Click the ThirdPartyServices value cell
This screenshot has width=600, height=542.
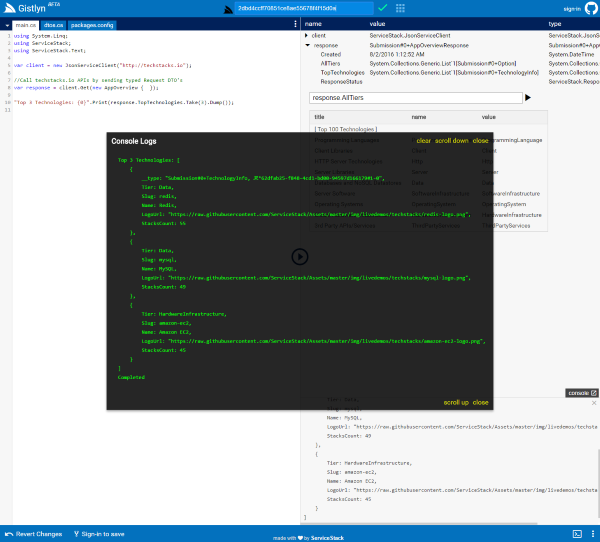(505, 225)
